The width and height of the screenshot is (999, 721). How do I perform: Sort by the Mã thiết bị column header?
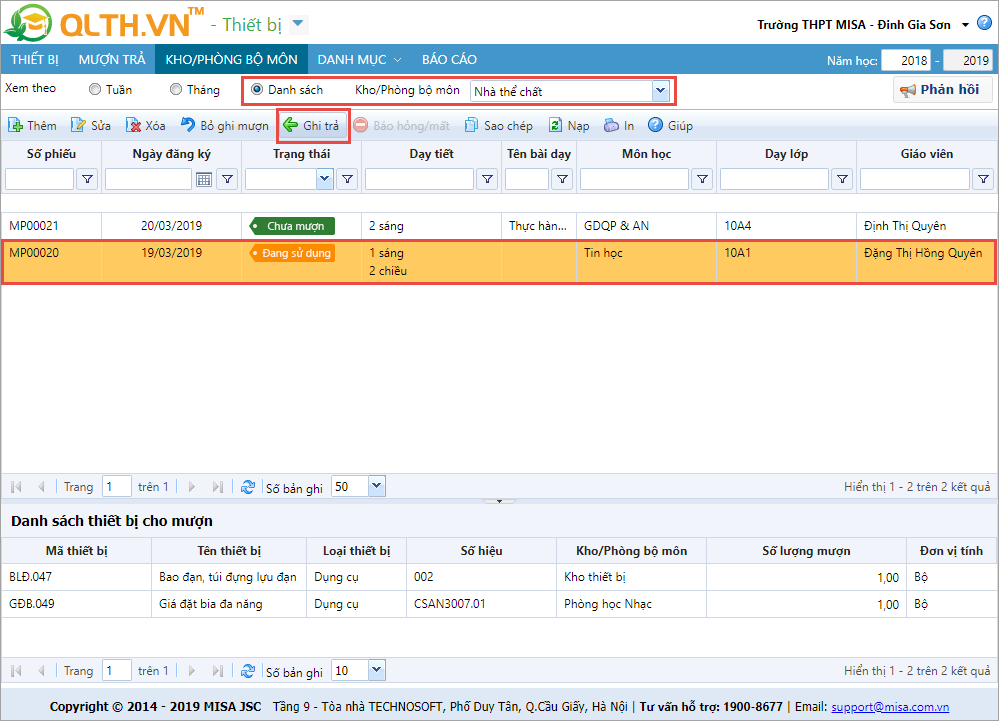pyautogui.click(x=76, y=551)
